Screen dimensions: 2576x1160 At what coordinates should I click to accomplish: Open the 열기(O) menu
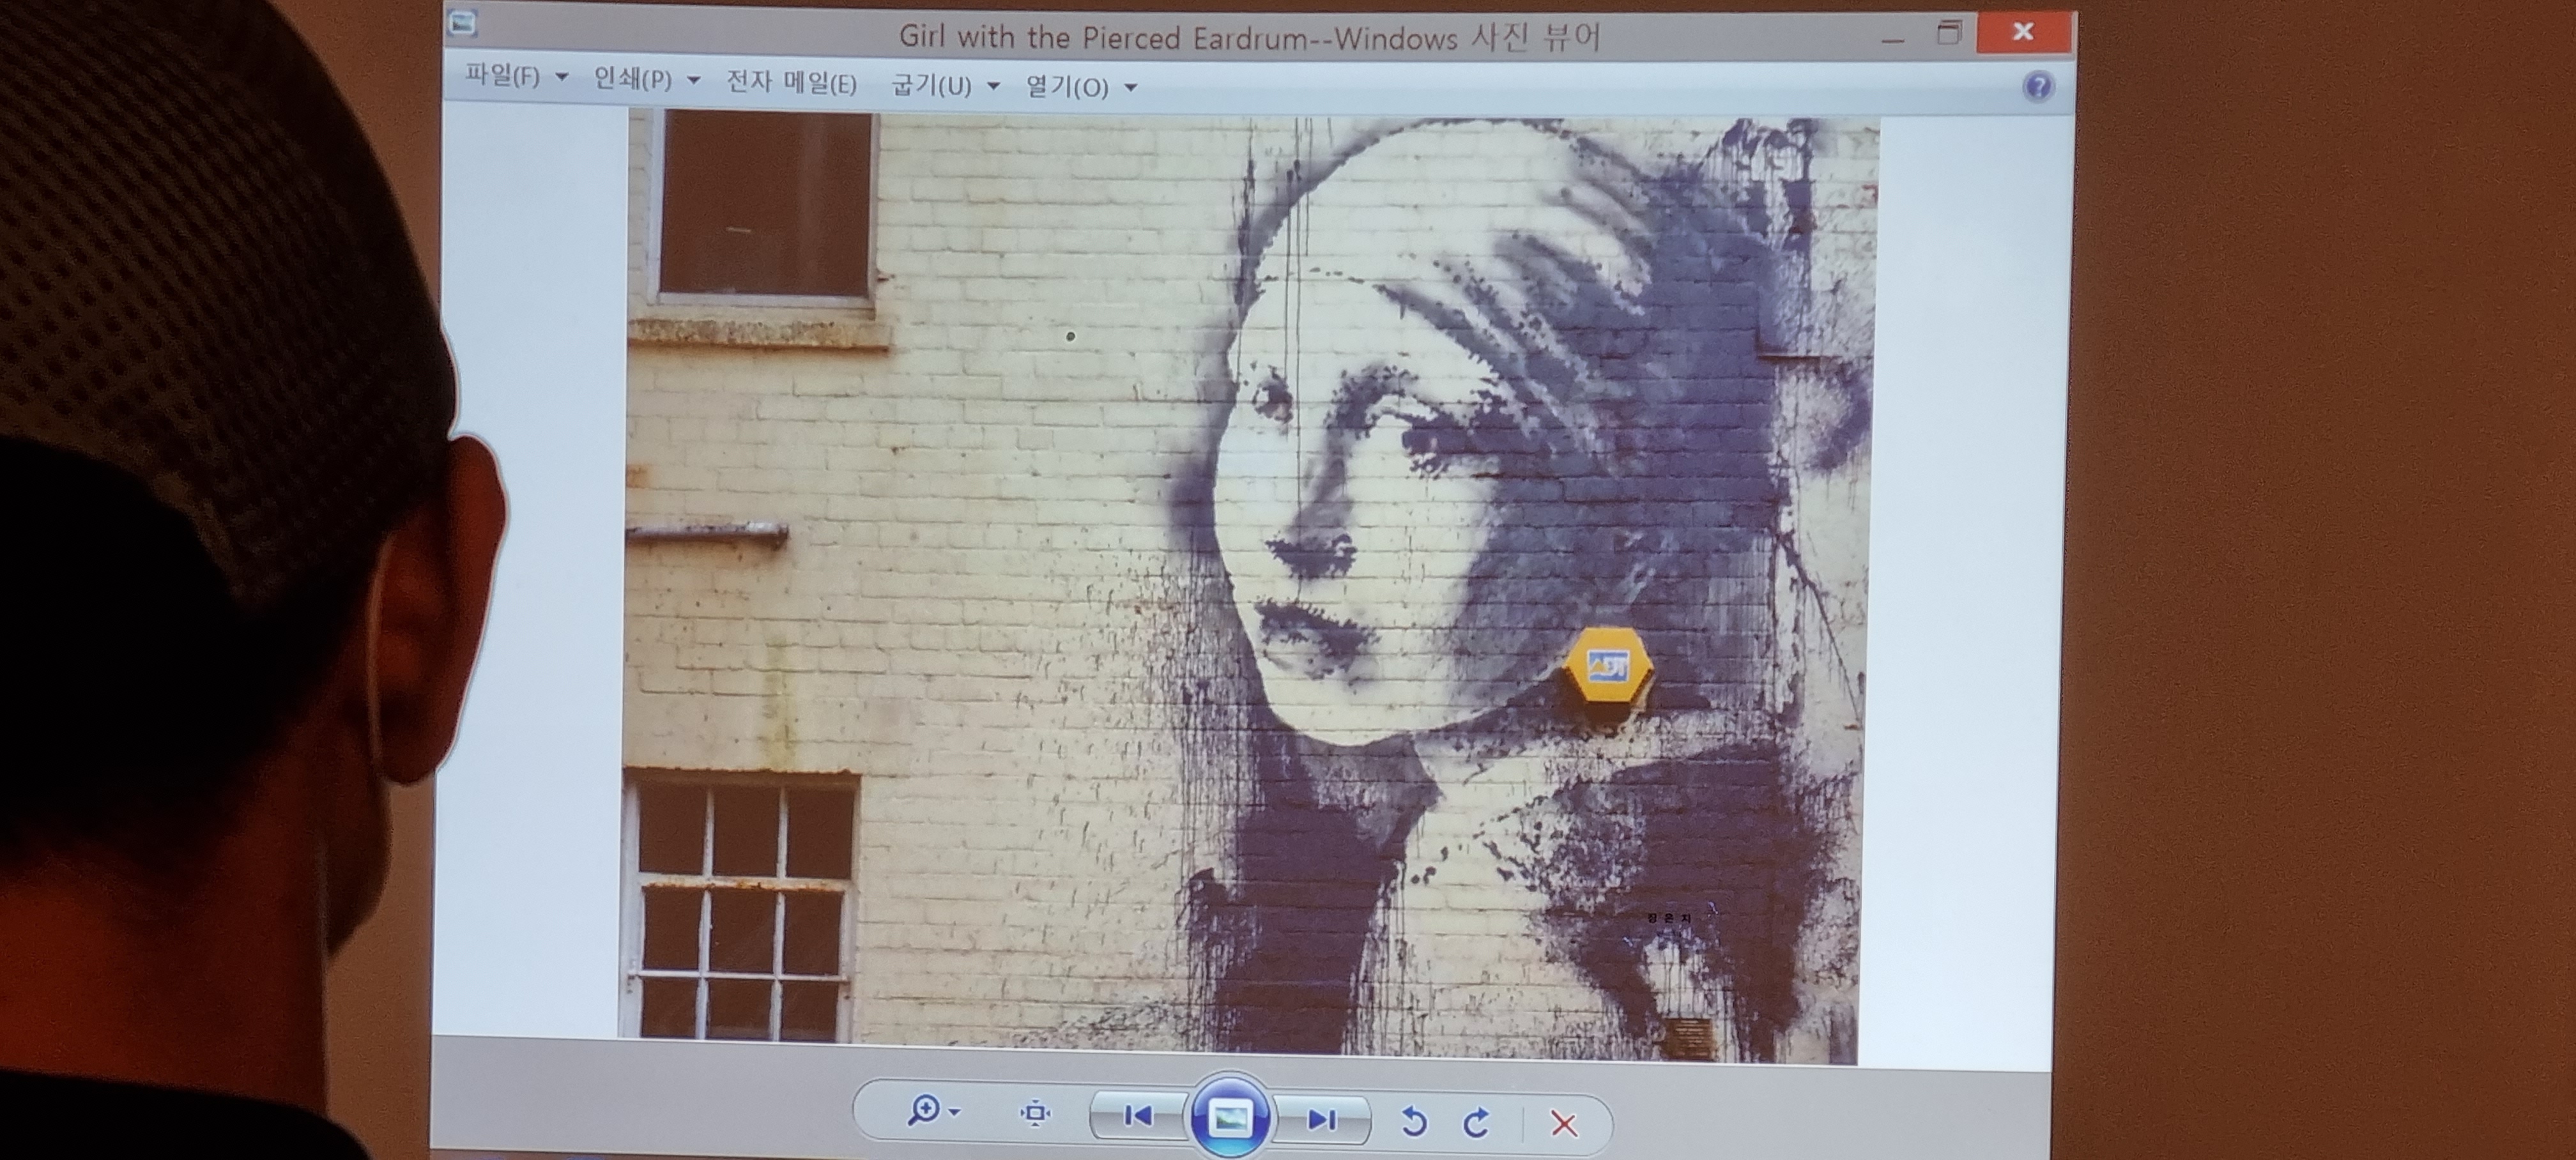(x=1067, y=87)
